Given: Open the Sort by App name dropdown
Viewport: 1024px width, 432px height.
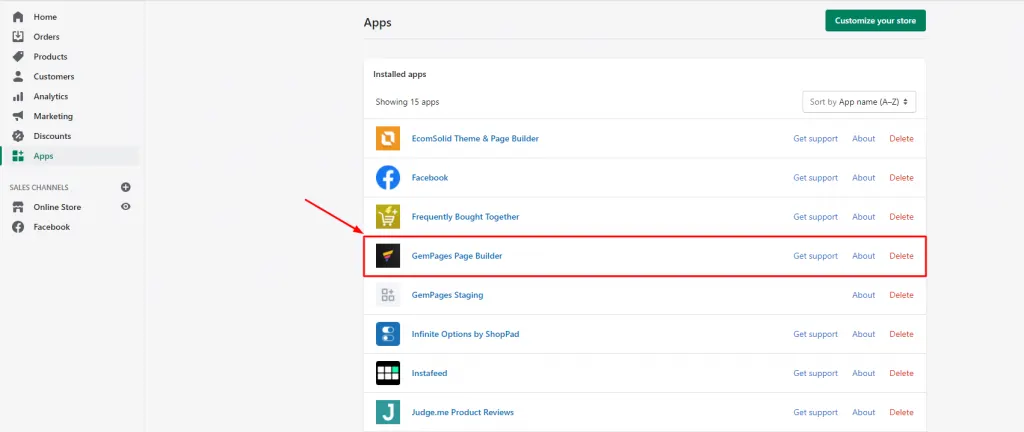Looking at the screenshot, I should click(x=859, y=102).
